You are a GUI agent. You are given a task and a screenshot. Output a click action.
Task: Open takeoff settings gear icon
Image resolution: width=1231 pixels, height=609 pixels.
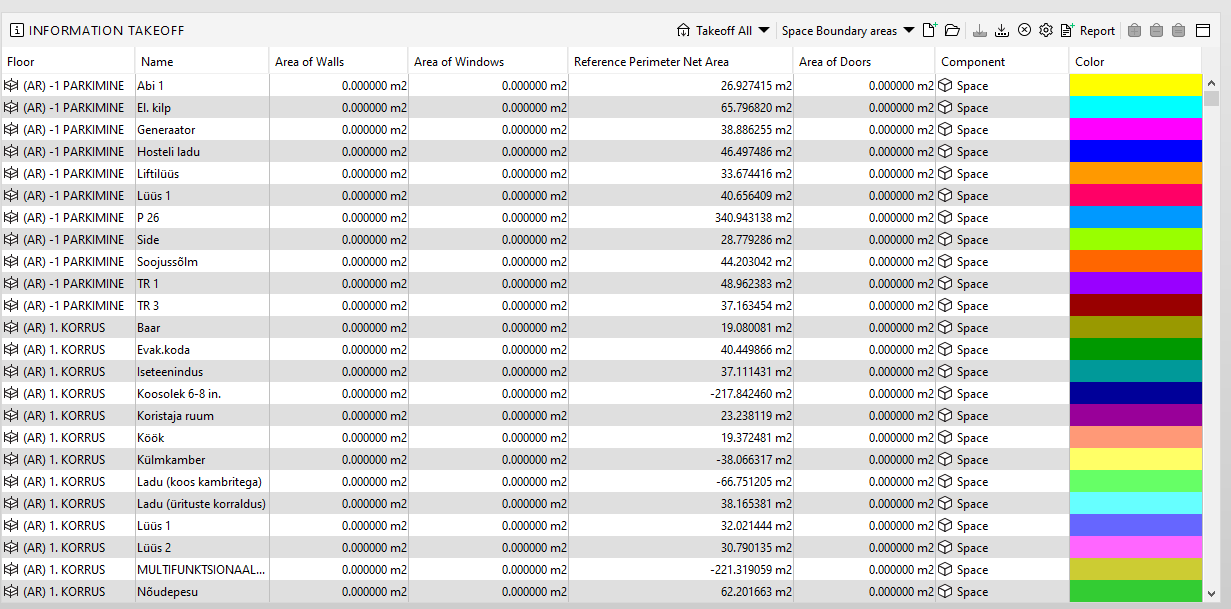click(1046, 30)
